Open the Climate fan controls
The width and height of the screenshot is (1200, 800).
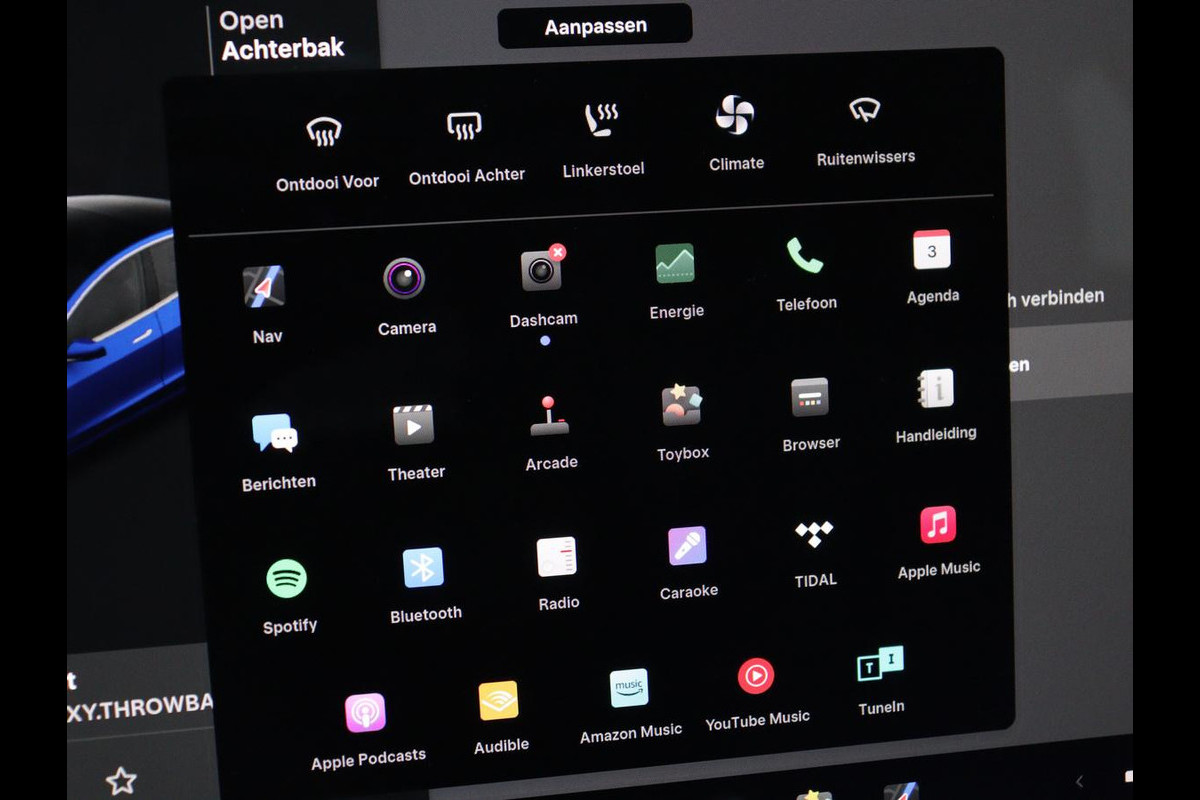pyautogui.click(x=735, y=115)
